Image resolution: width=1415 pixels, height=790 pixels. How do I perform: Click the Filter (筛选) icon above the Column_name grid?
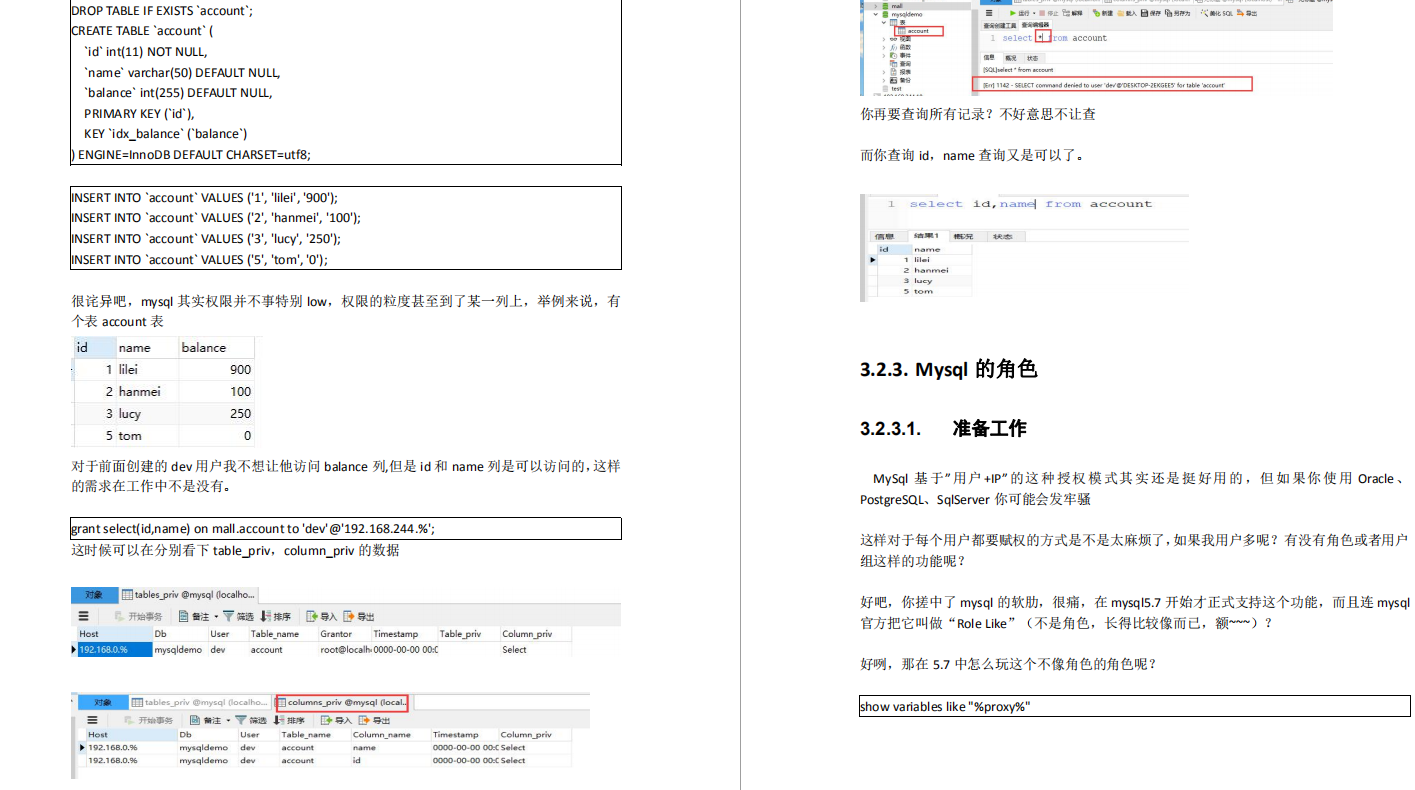pyautogui.click(x=241, y=720)
